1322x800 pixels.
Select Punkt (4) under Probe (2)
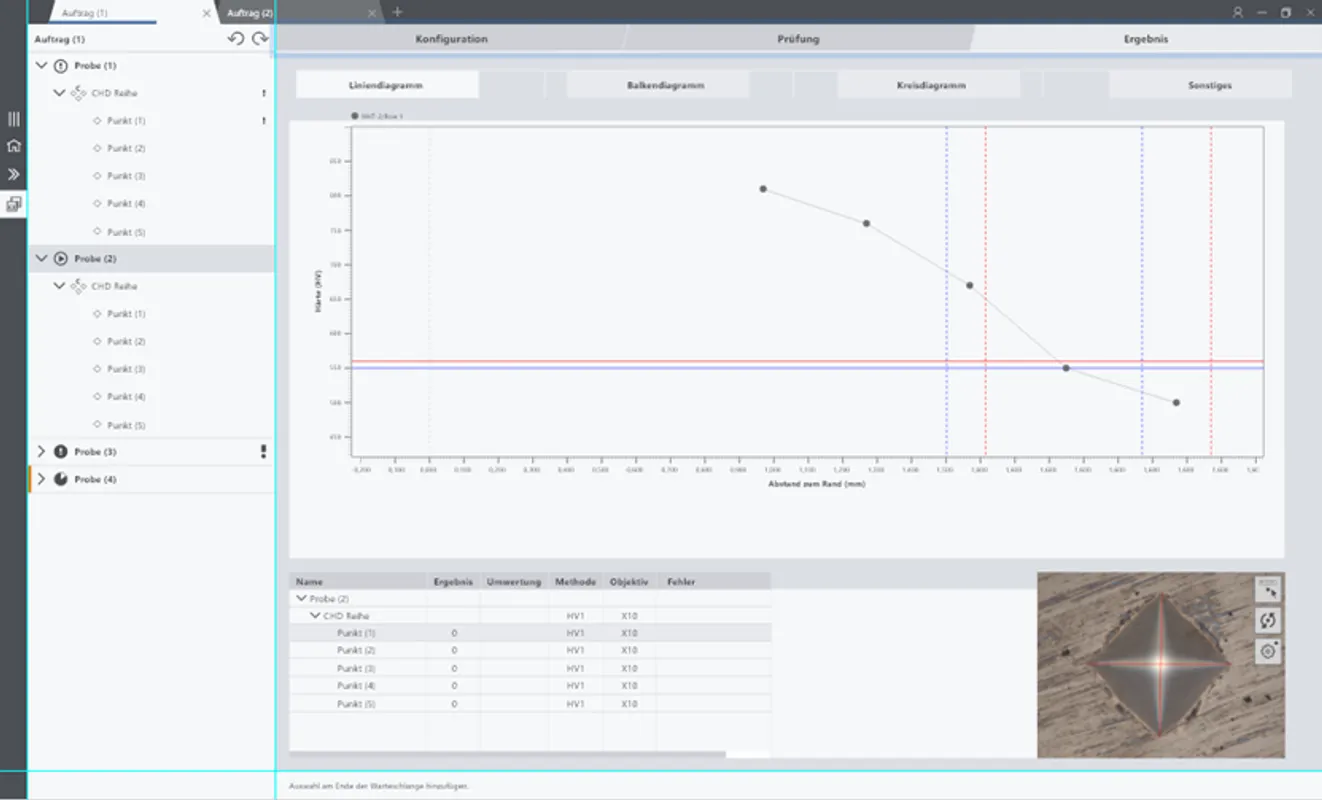click(x=126, y=397)
